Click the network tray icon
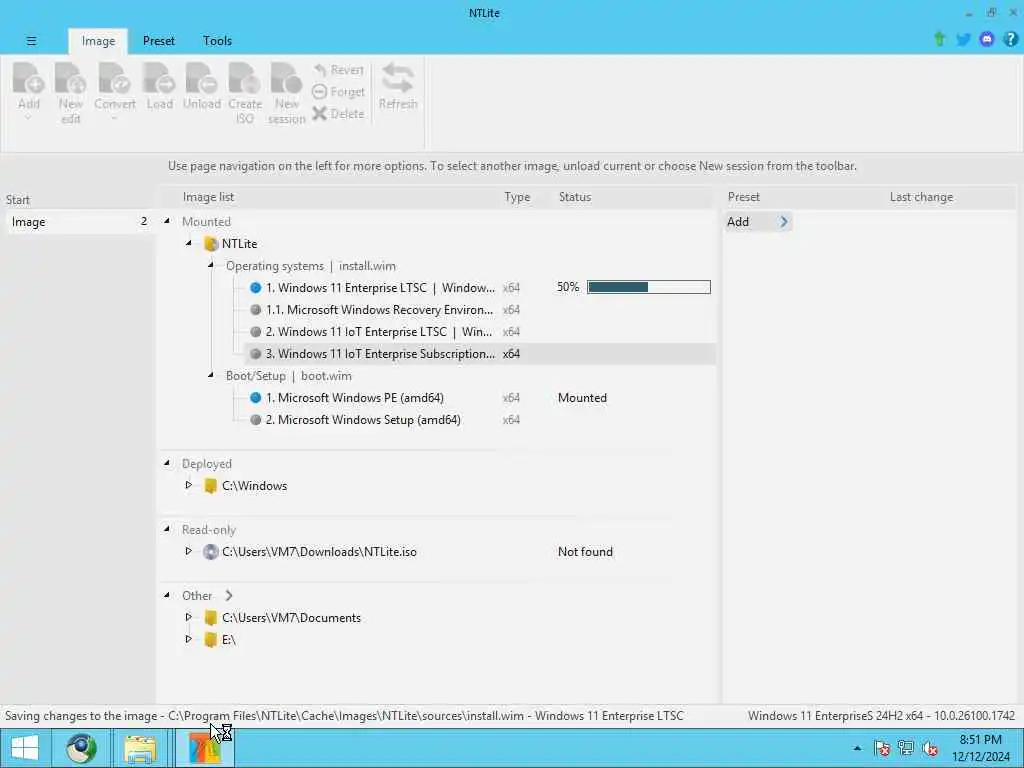Screen dimensions: 1024x768 [906, 748]
